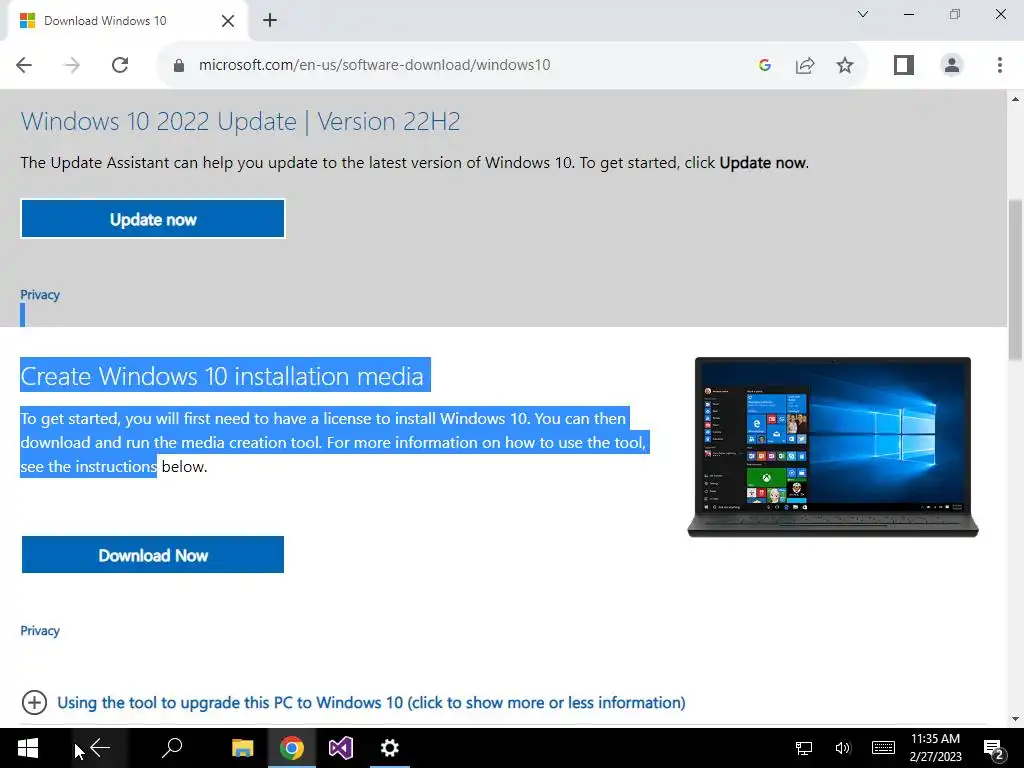Click the bold Update now text in description
Image resolution: width=1024 pixels, height=768 pixels.
click(x=763, y=163)
